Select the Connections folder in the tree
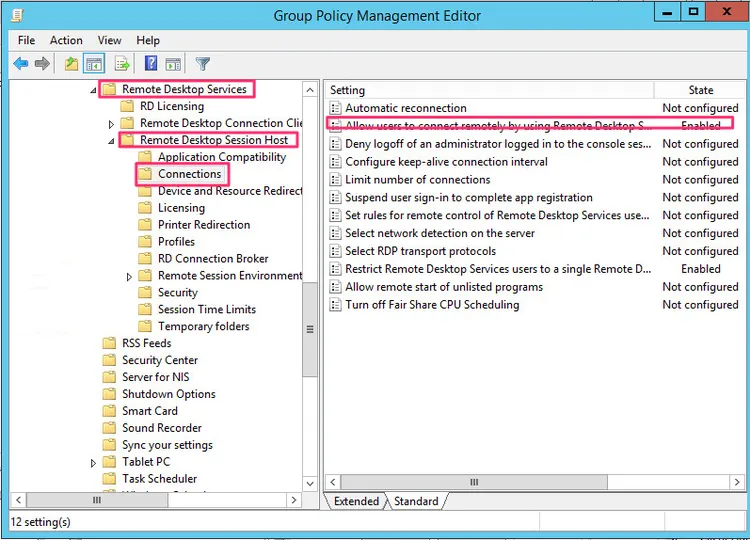The image size is (750, 540). 189,174
